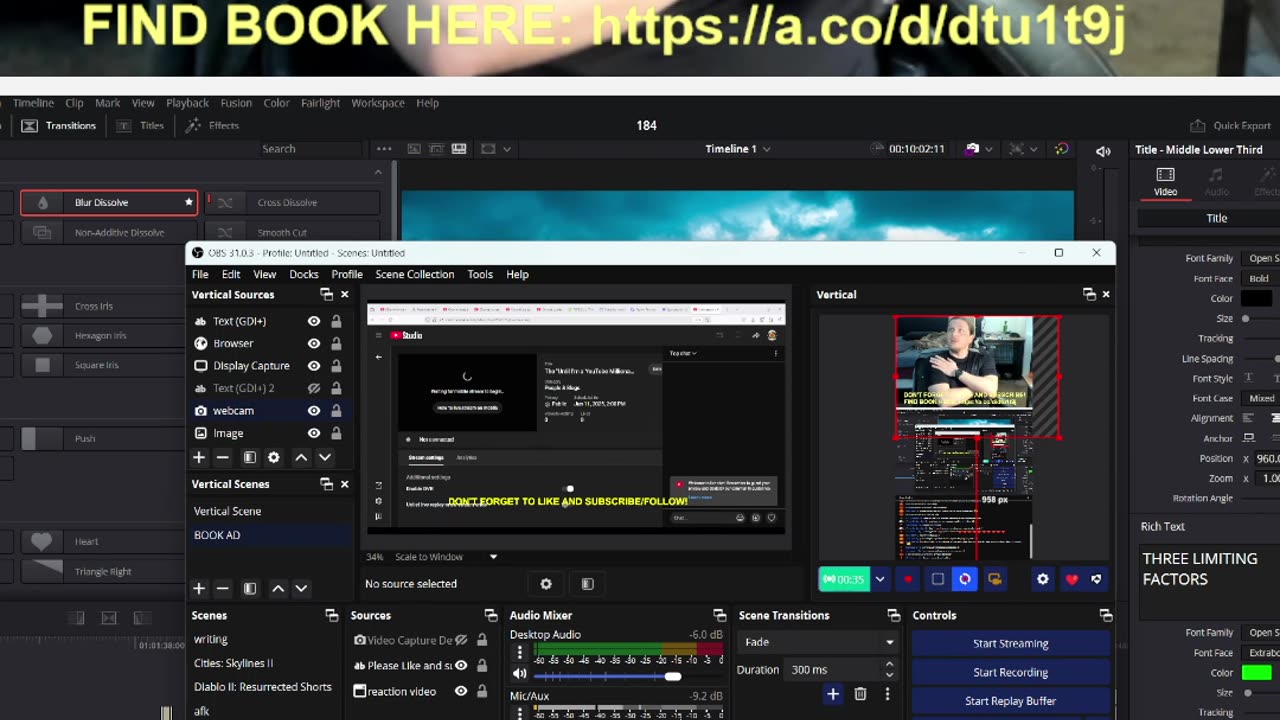Delete the current scene transition
This screenshot has height=720, width=1280.
[860, 693]
